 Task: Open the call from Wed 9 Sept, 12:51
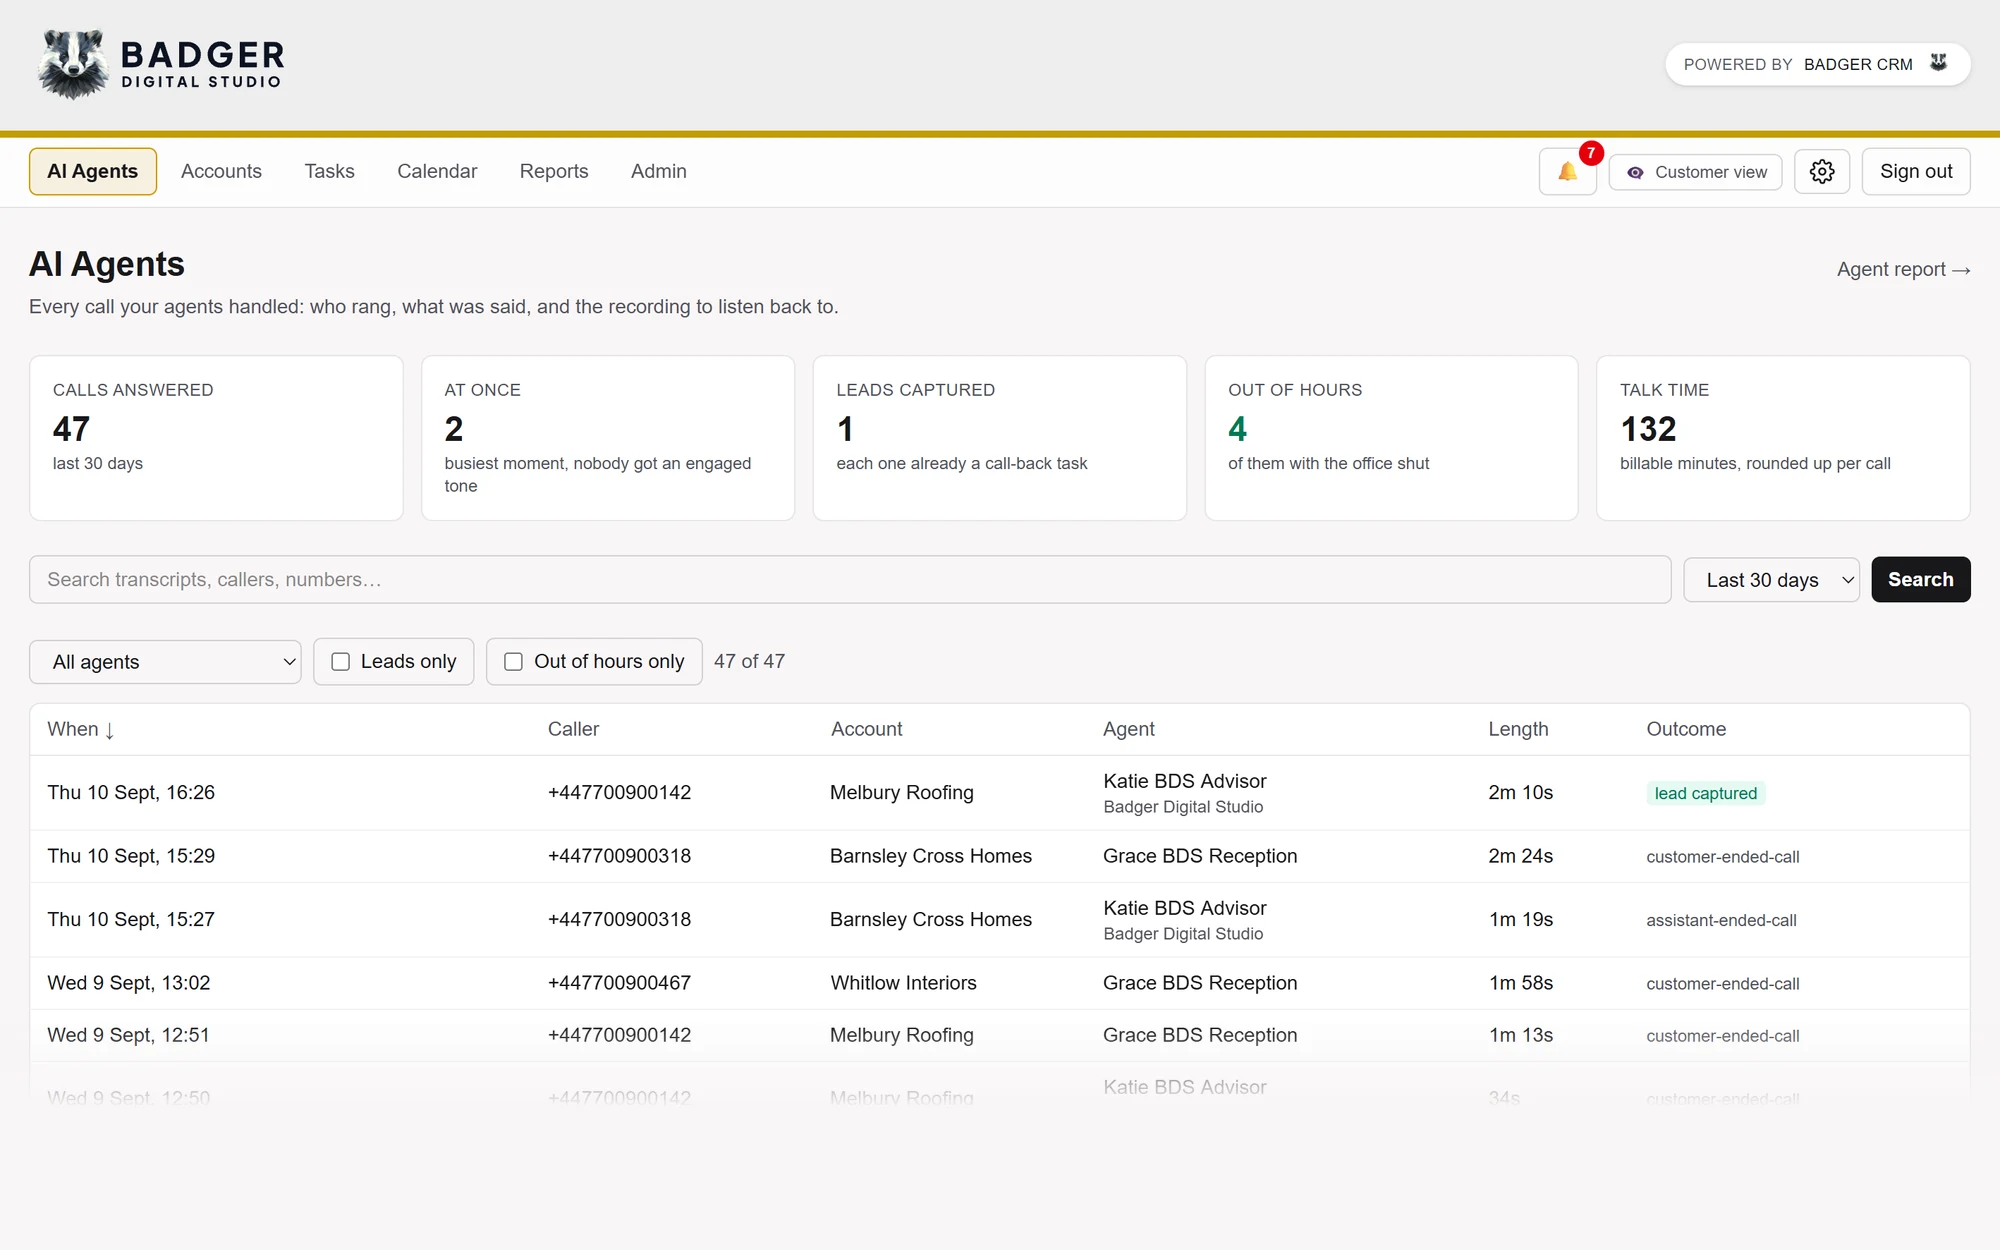(x=1000, y=1035)
